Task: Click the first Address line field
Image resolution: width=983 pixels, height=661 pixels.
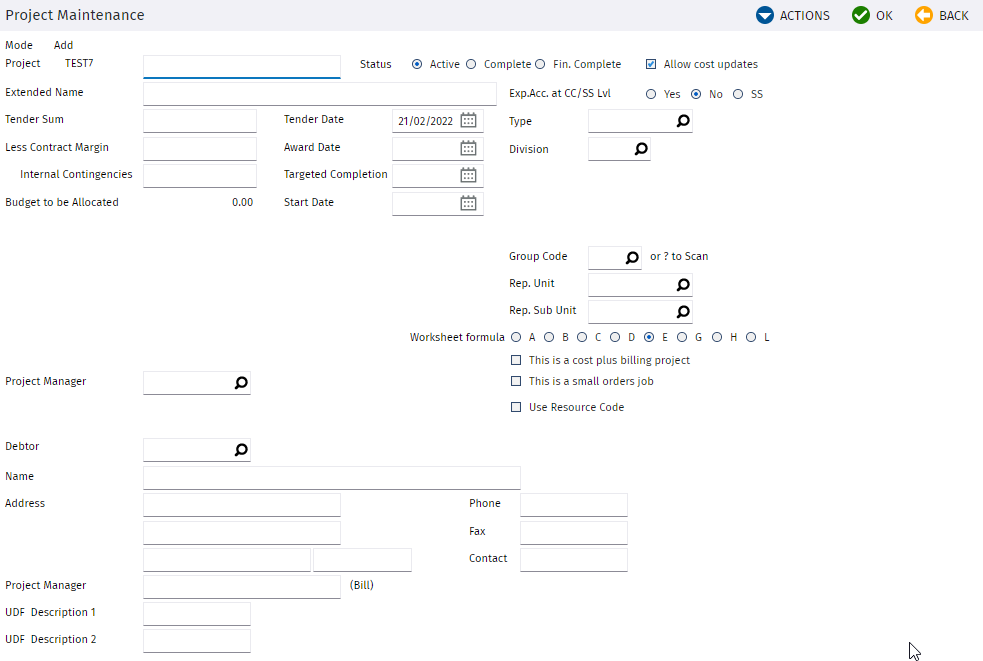Action: coord(242,505)
